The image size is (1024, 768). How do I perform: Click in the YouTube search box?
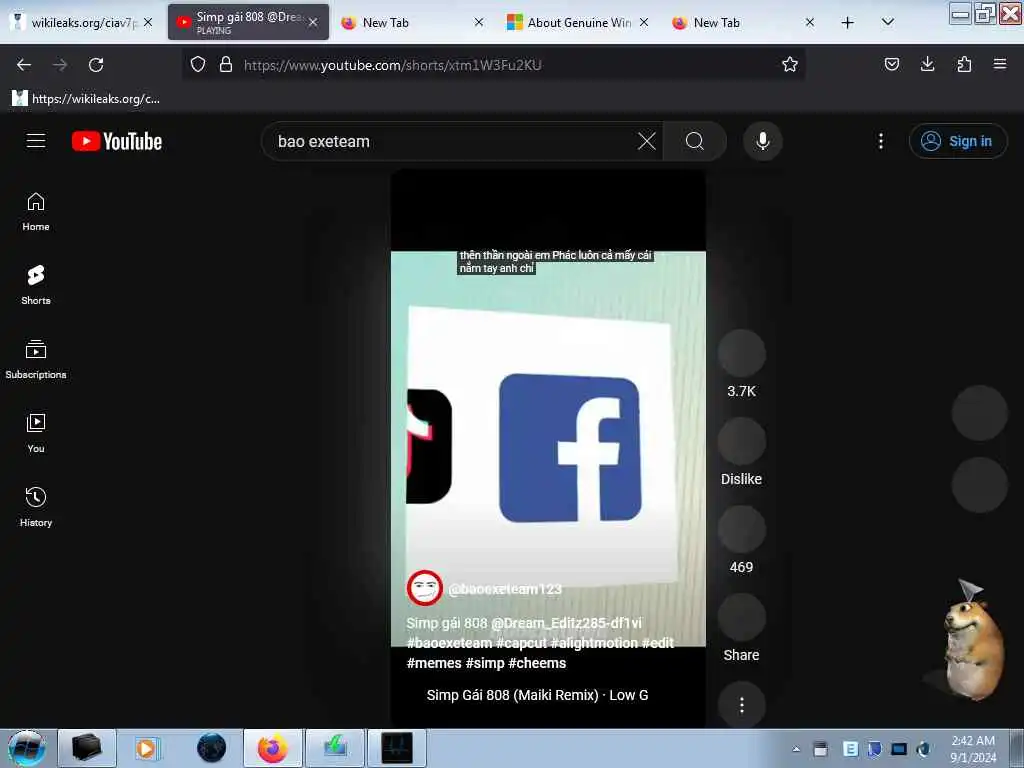tap(451, 141)
